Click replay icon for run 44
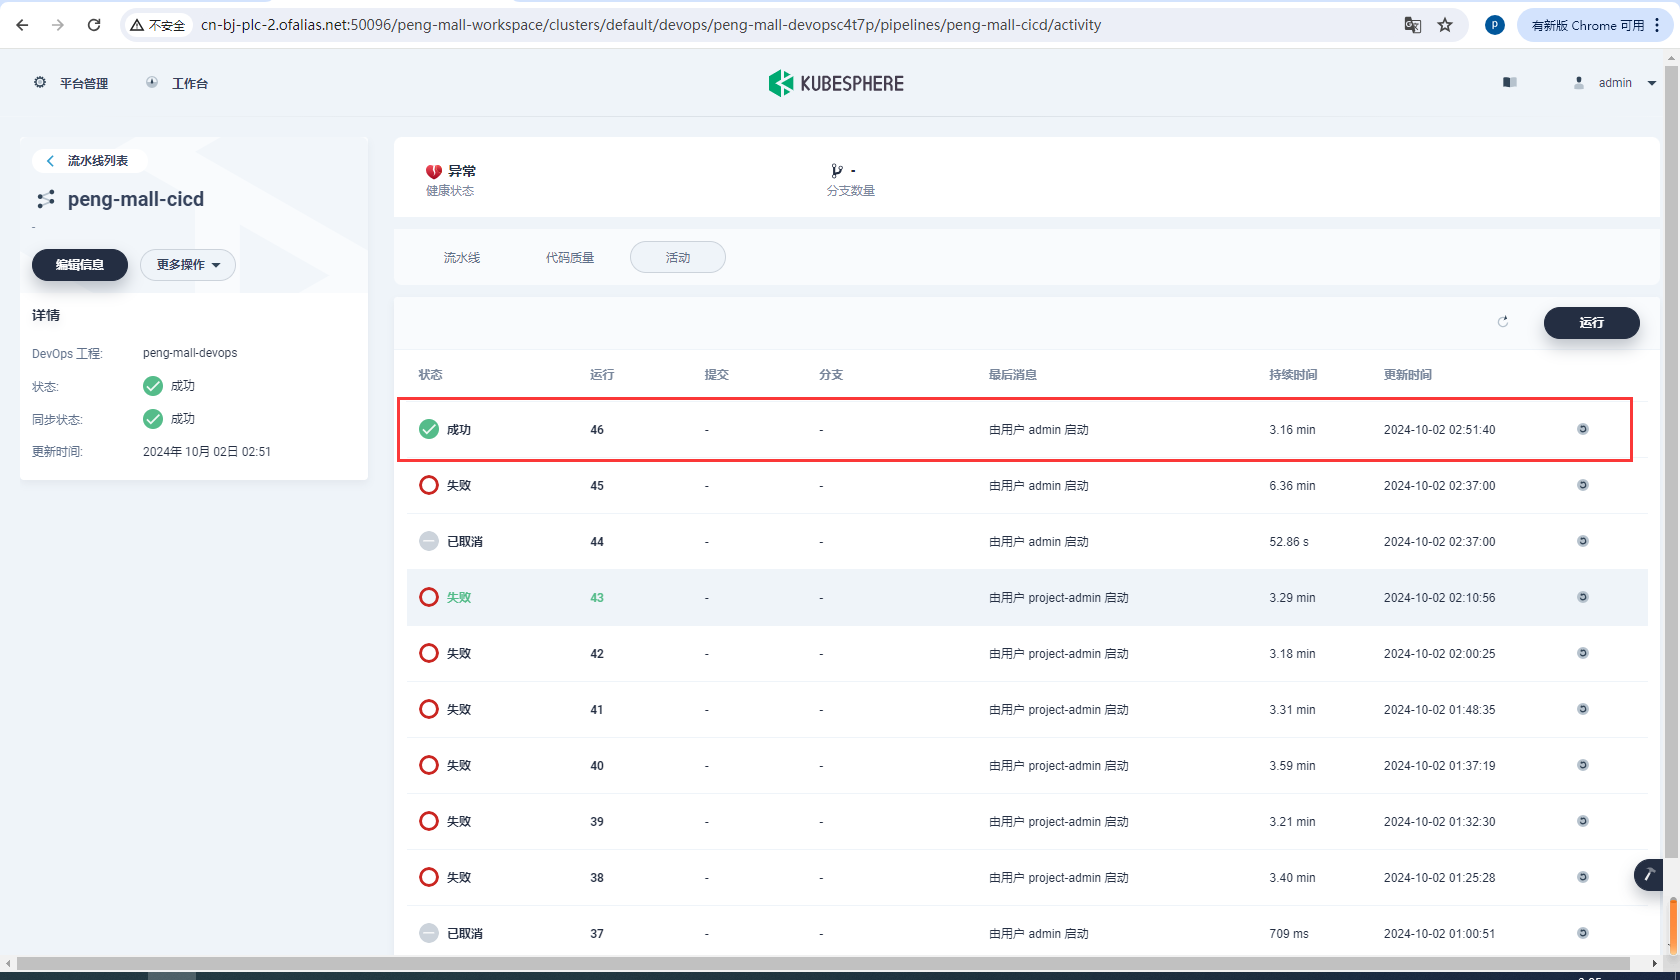 (x=1583, y=541)
